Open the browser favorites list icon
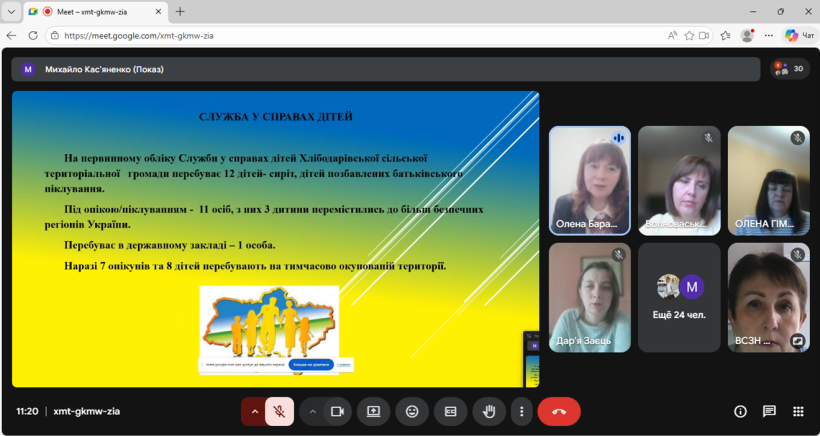820x436 pixels. click(725, 36)
